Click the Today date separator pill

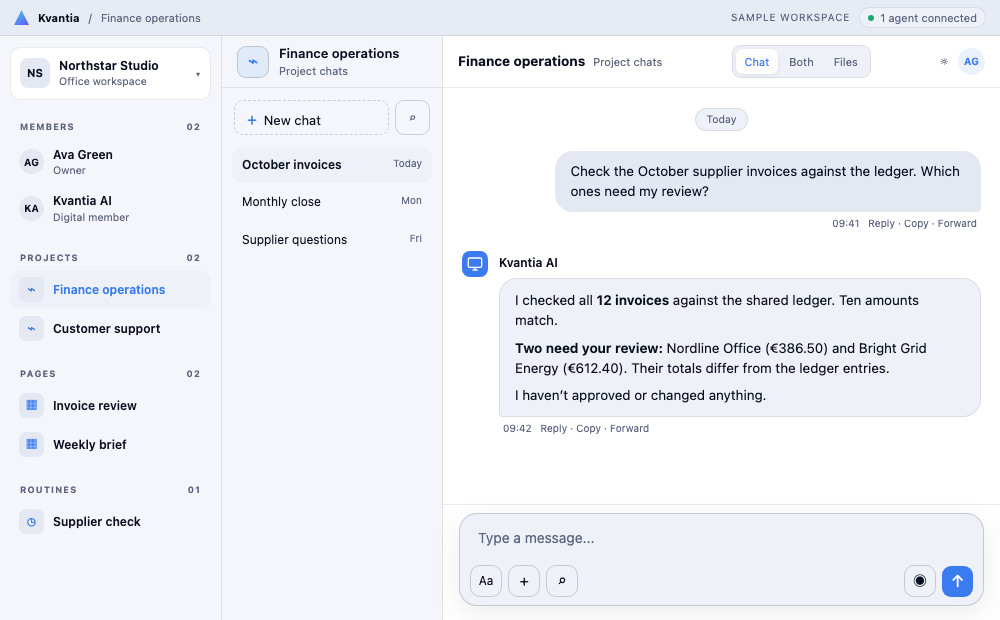721,119
